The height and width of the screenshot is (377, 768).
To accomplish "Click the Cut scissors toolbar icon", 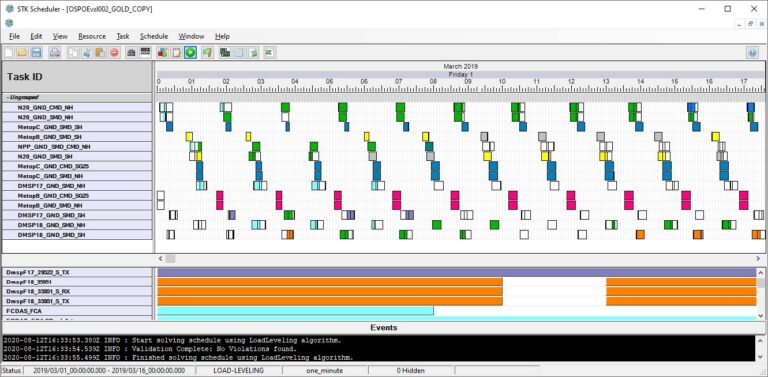I will click(87, 52).
